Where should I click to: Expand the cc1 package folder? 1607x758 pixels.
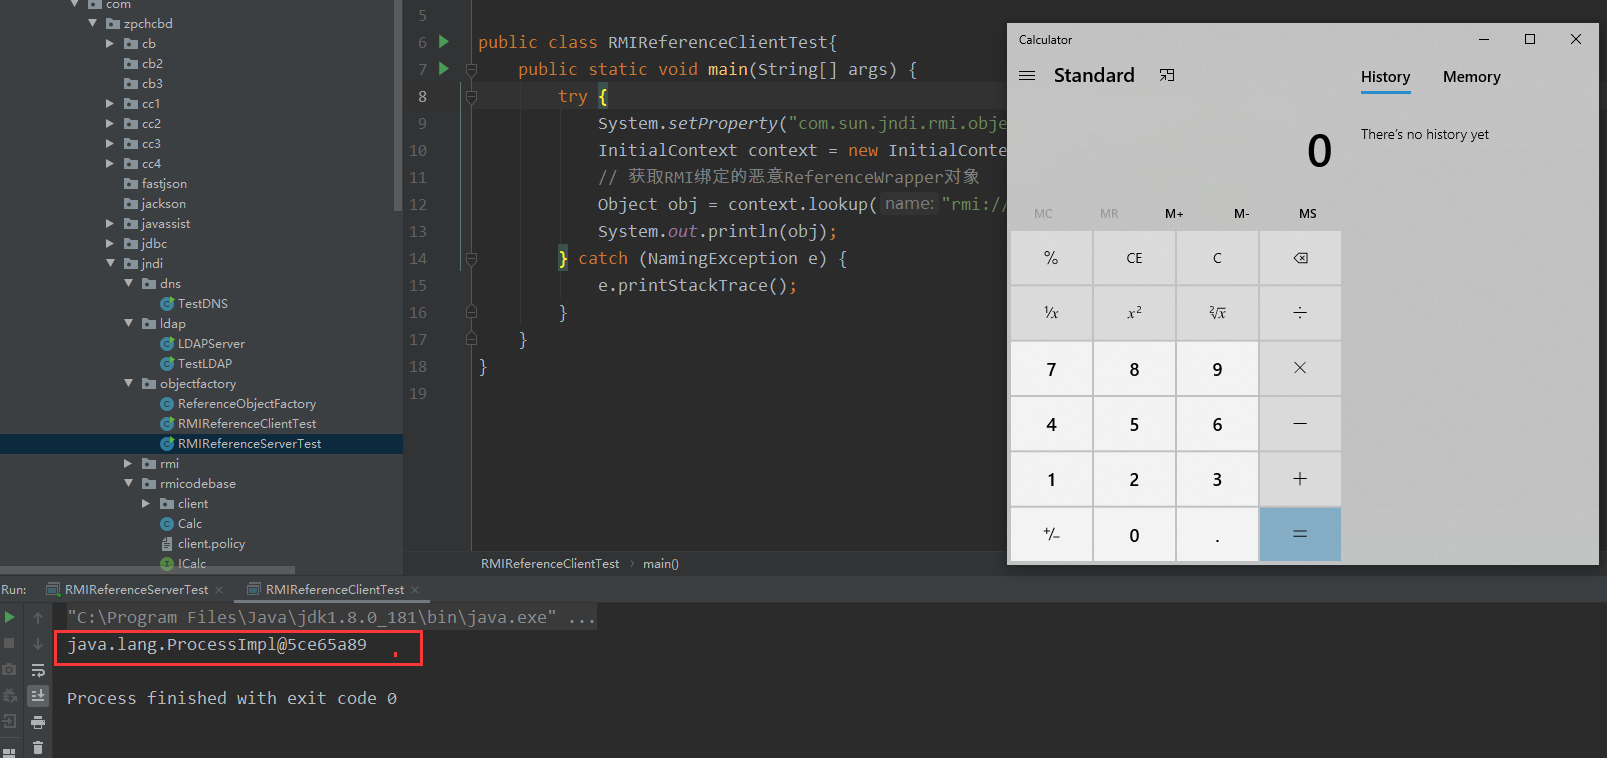click(x=110, y=103)
